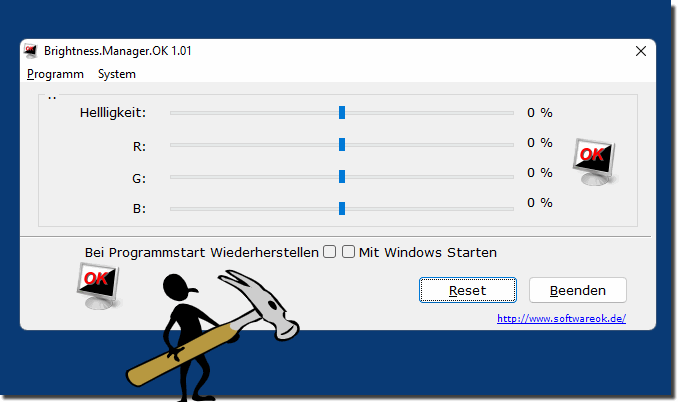Click the Helligkeit 0 % value
678x402 pixels.
(540, 113)
